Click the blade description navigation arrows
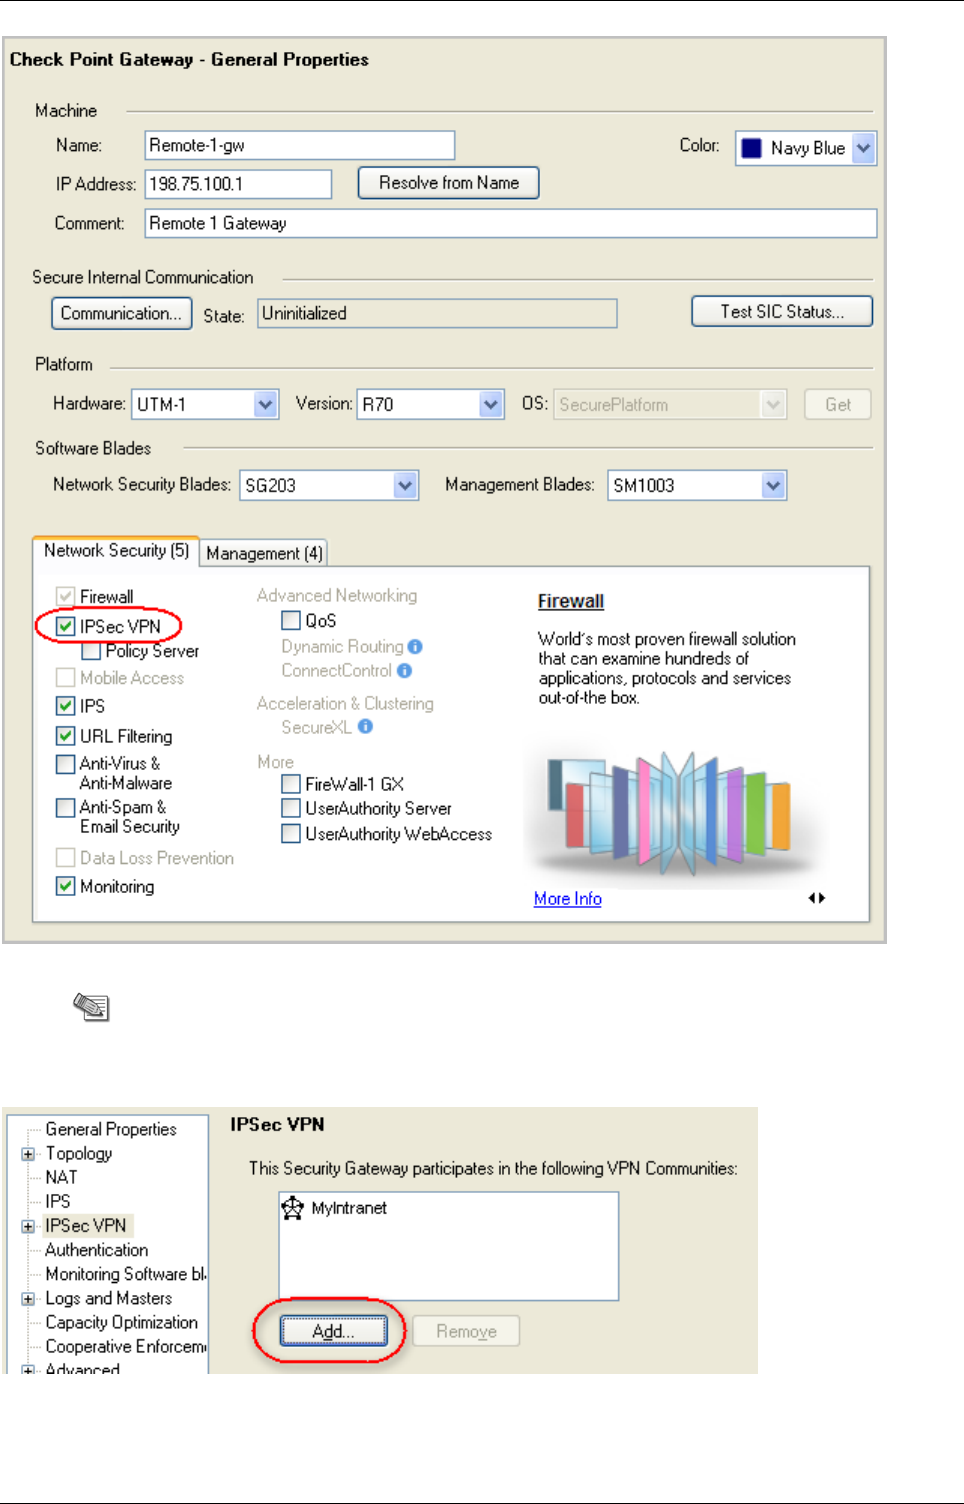This screenshot has height=1504, width=964. pyautogui.click(x=817, y=898)
